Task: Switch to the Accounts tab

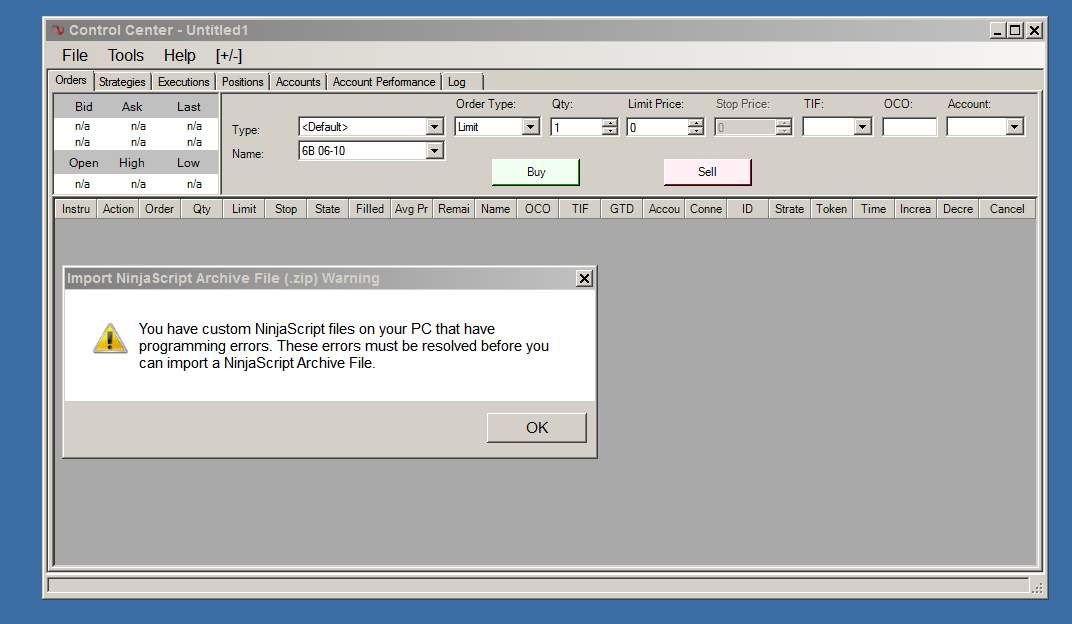Action: [298, 82]
